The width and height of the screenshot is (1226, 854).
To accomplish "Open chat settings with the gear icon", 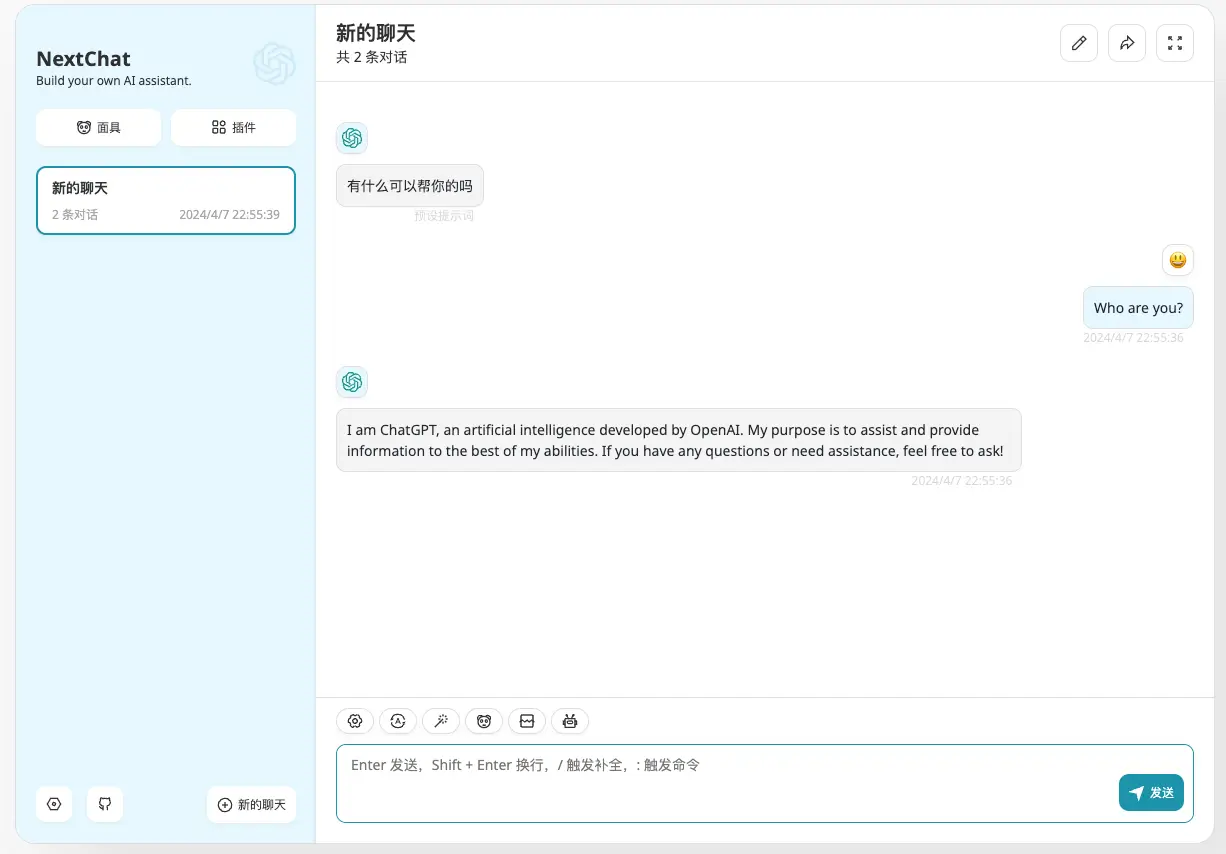I will click(355, 721).
